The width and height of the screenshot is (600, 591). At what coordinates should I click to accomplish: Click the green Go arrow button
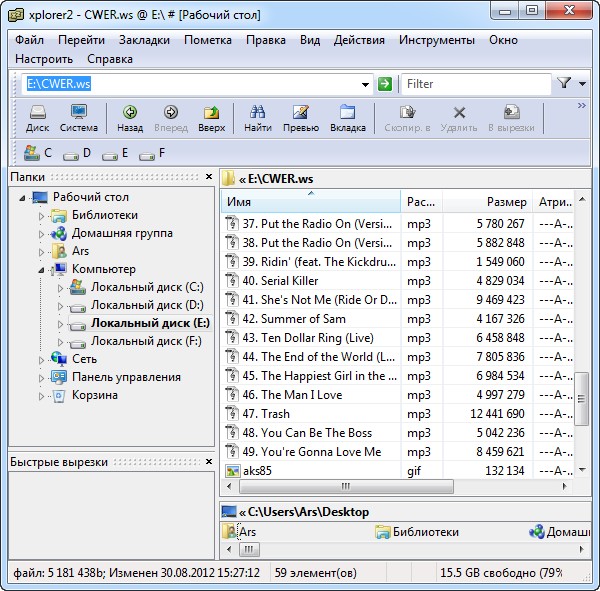coord(385,84)
